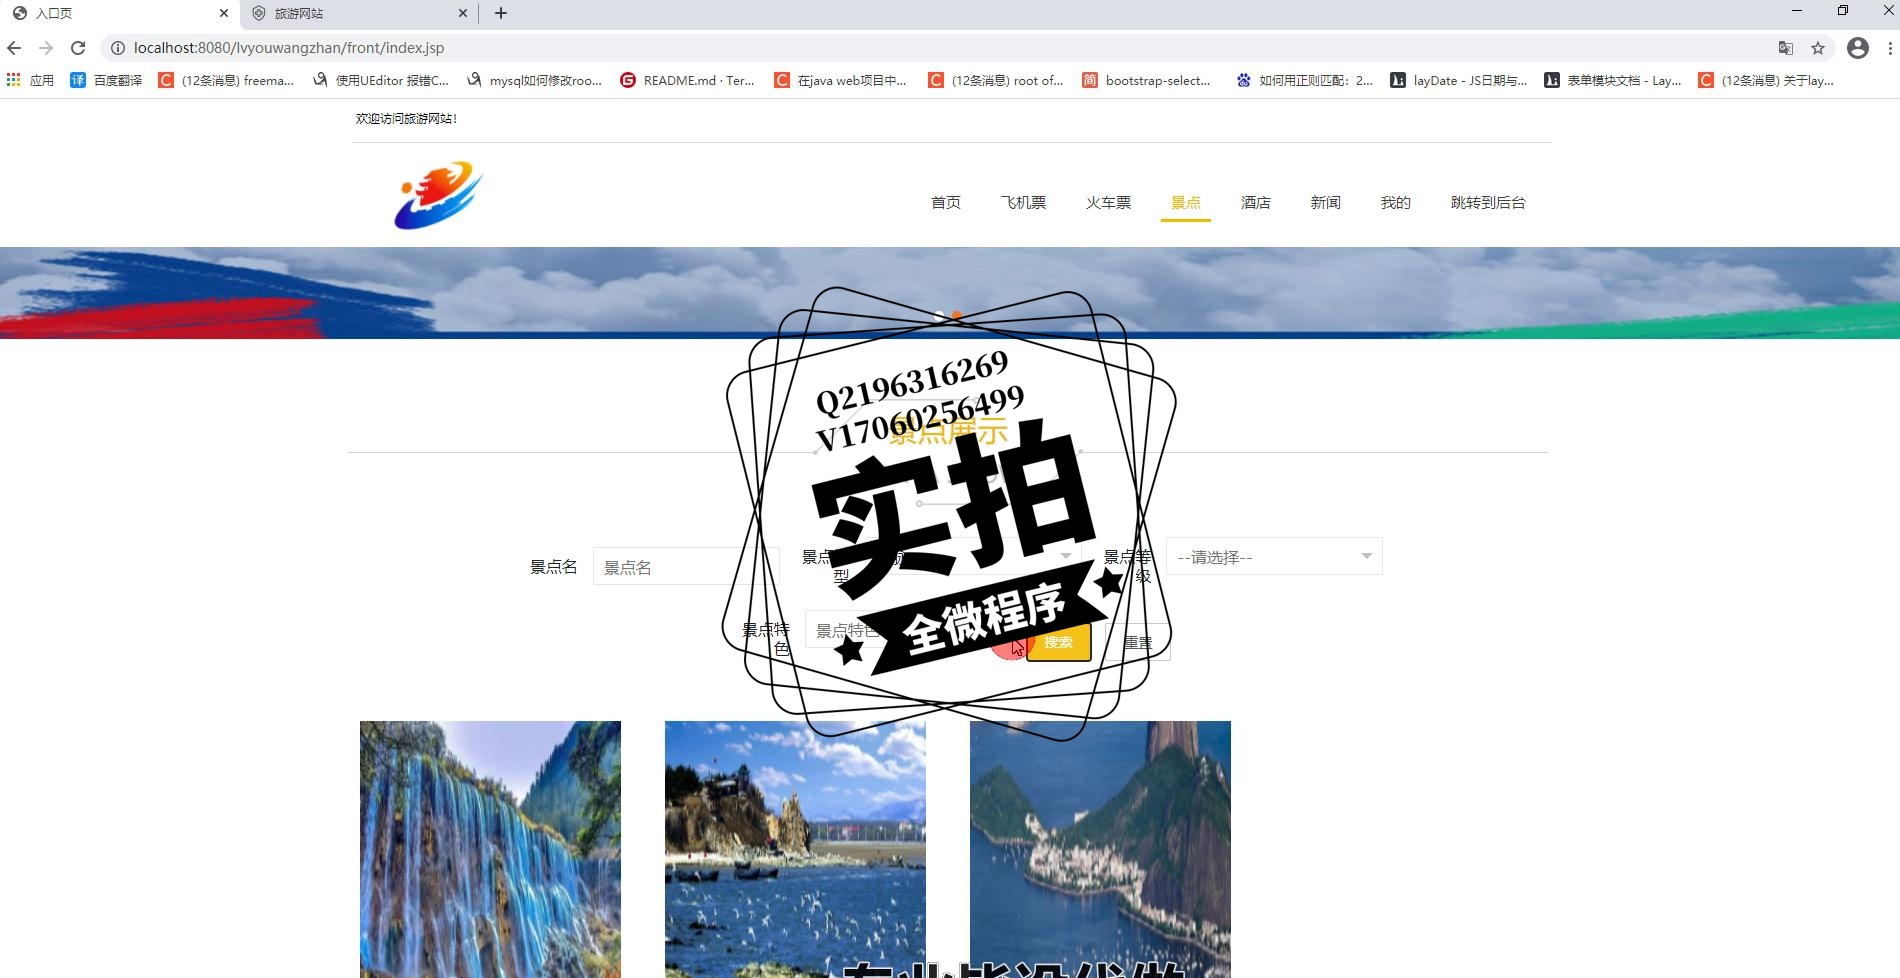Open the 表单模块文档 bookmark
The height and width of the screenshot is (978, 1900).
pyautogui.click(x=1613, y=80)
